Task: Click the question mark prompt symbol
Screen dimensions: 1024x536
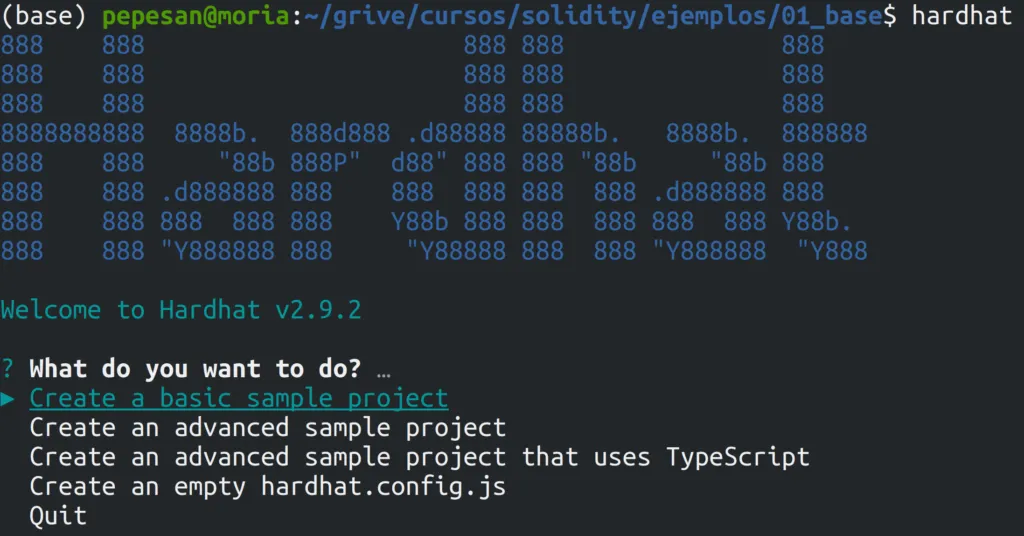Action: click(8, 369)
